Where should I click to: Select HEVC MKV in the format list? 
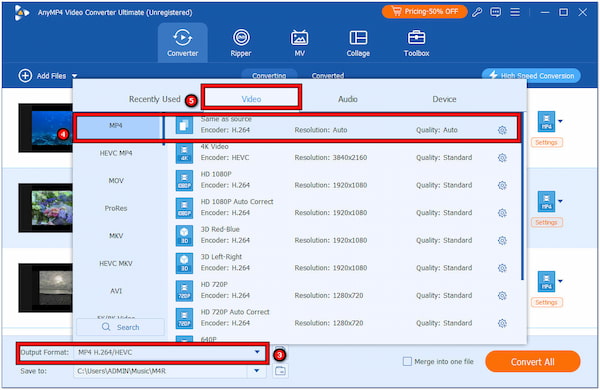click(116, 263)
